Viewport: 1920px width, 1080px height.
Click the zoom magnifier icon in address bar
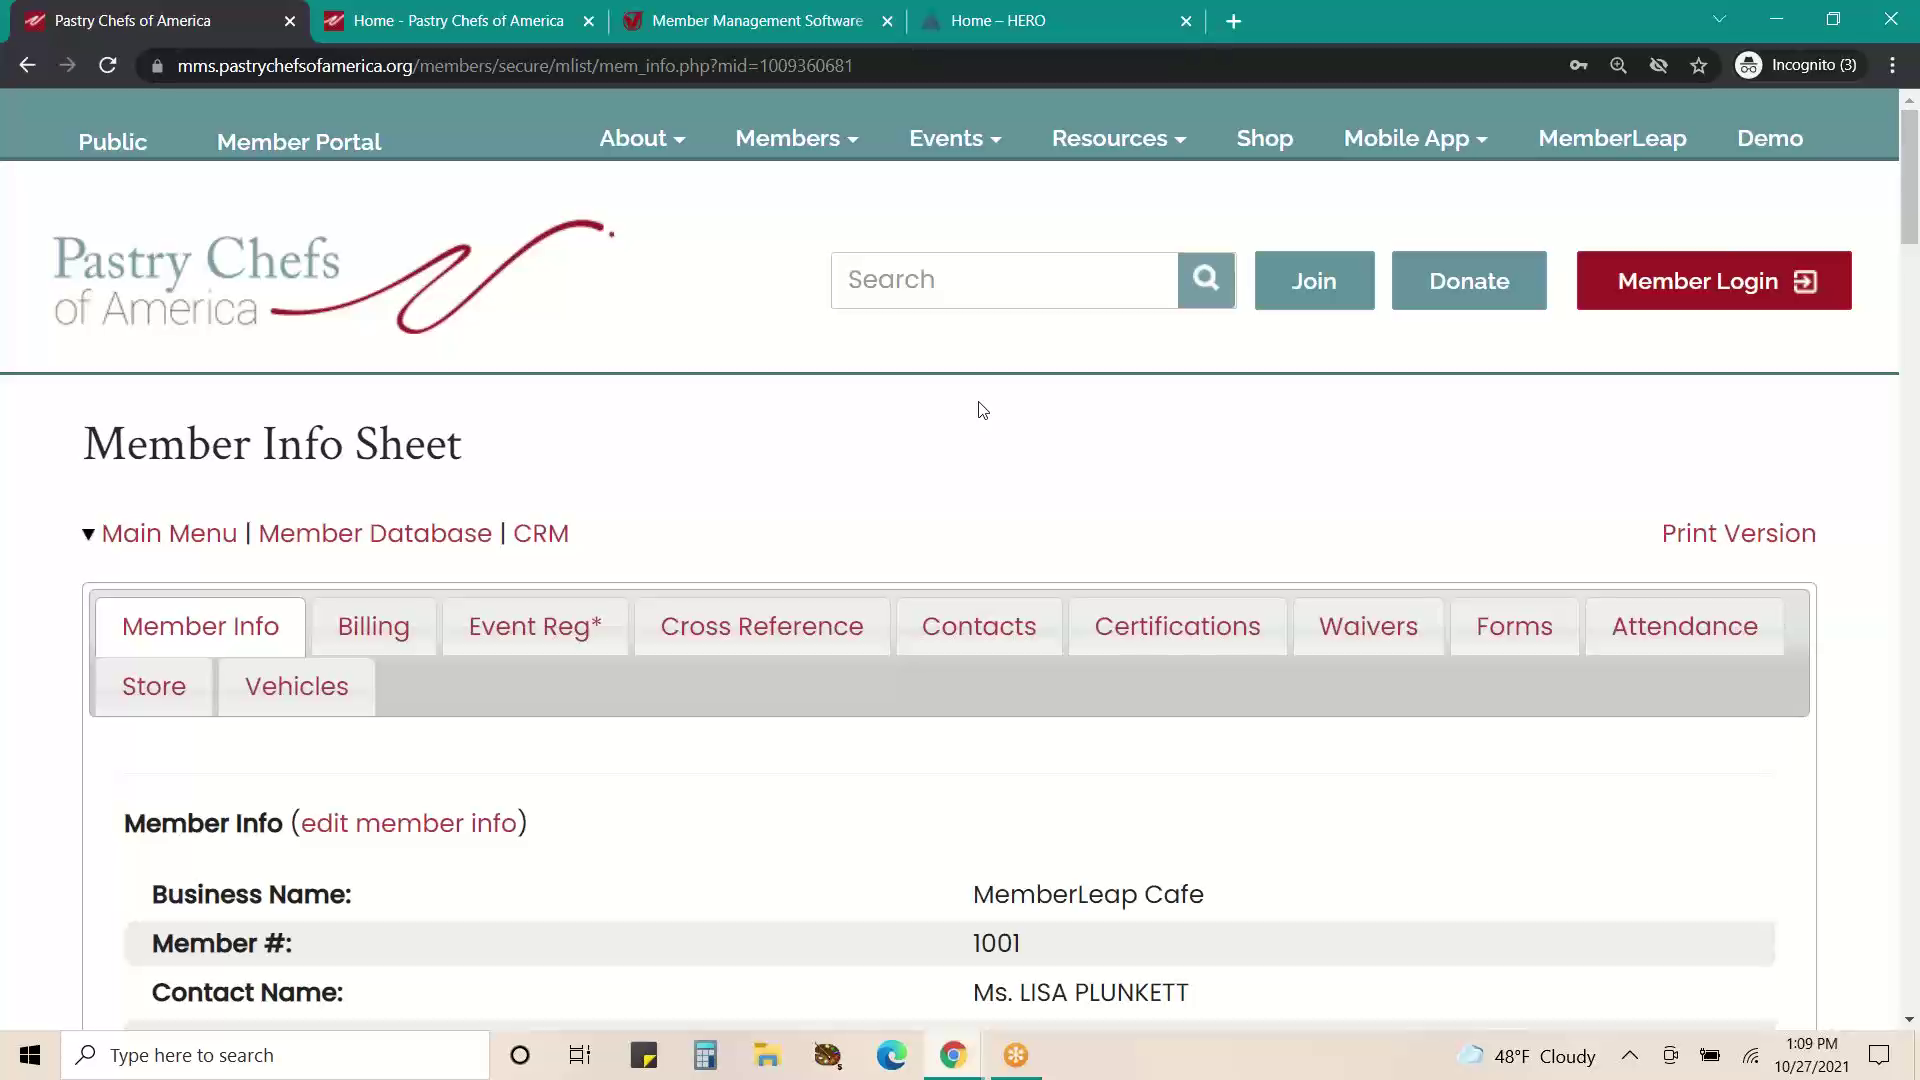(x=1618, y=65)
